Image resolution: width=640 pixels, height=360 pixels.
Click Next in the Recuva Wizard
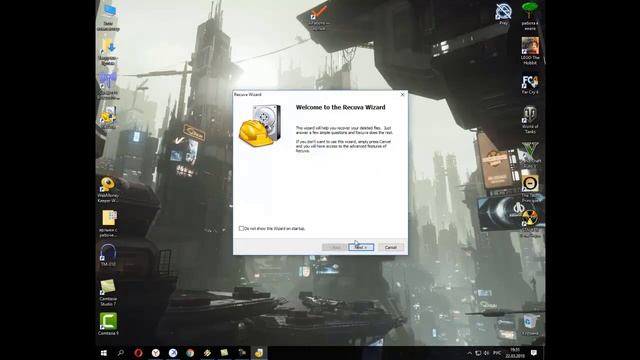click(361, 247)
